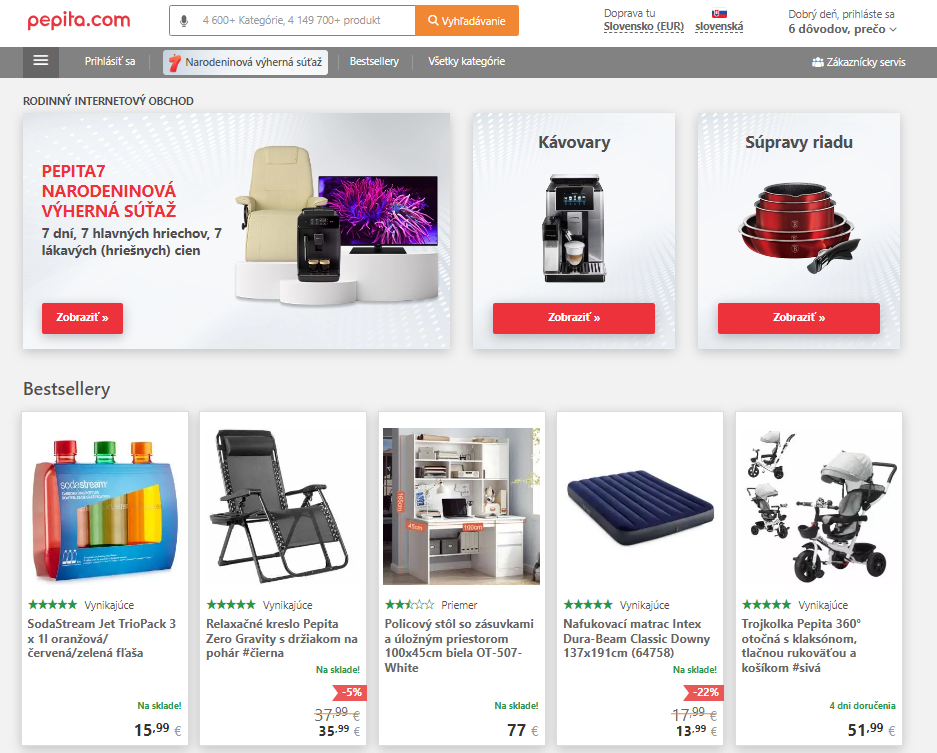The width and height of the screenshot is (937, 753).
Task: Click the red 7 birthday contest icon
Action: click(174, 62)
